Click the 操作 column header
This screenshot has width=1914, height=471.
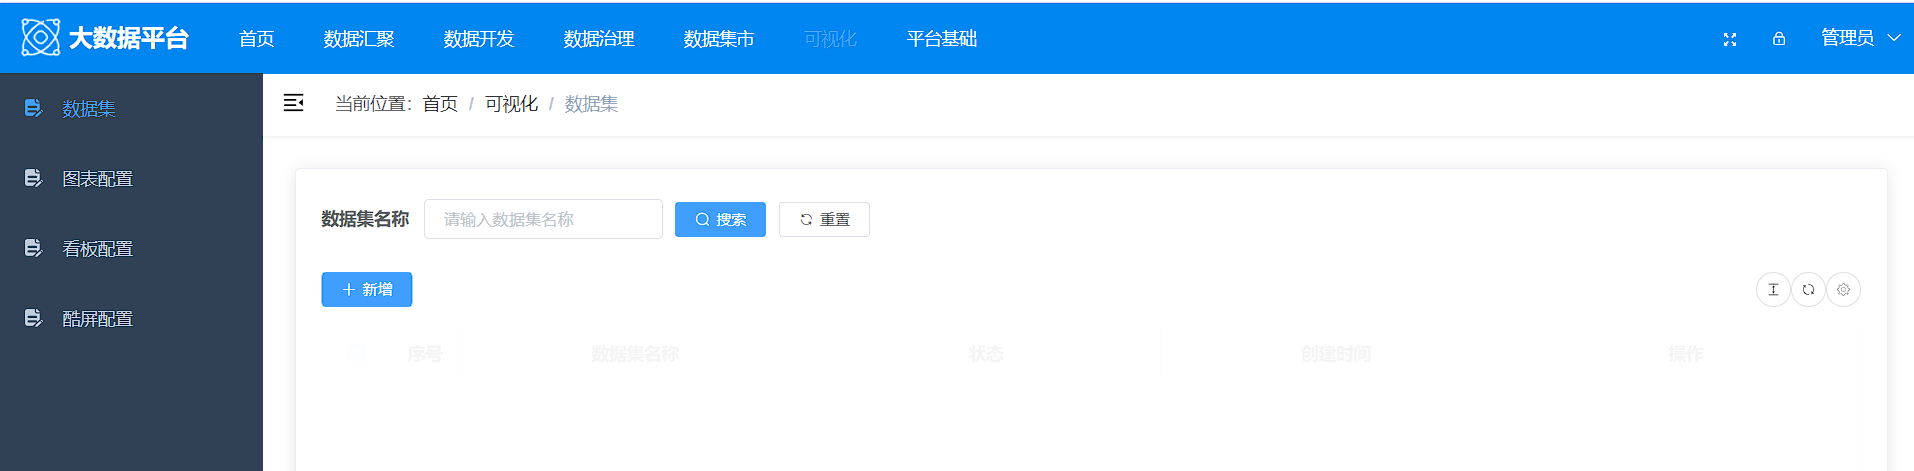[1685, 354]
